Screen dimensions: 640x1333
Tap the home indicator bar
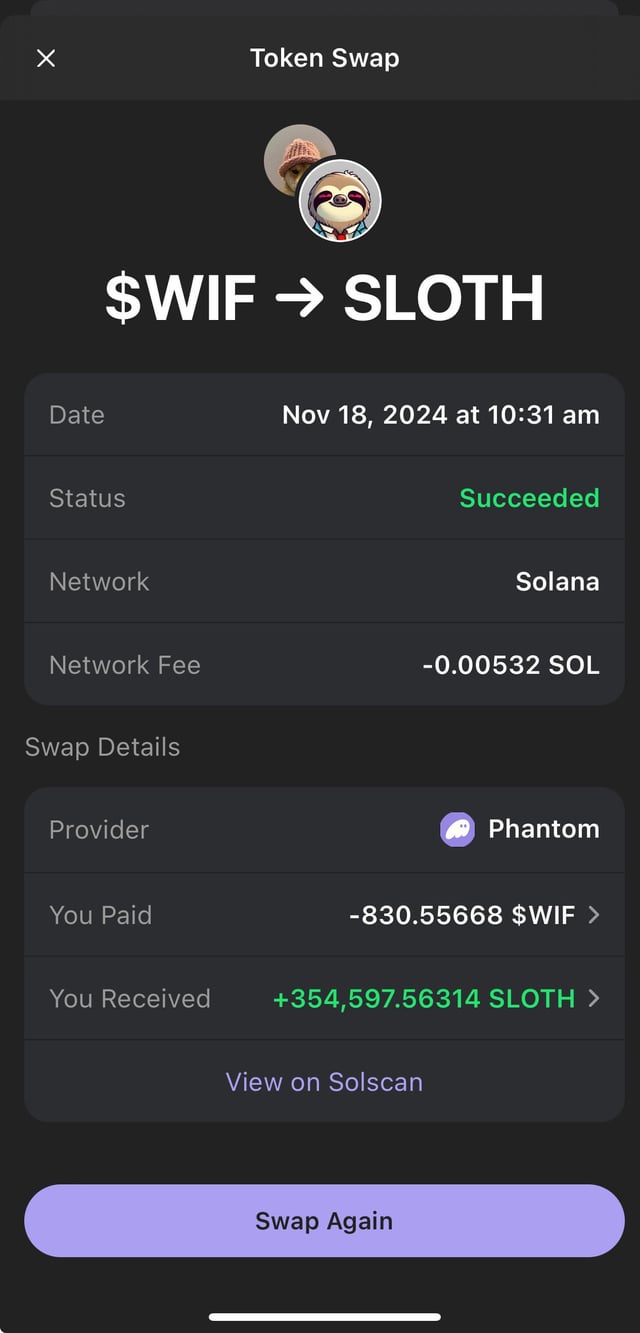[x=324, y=1316]
